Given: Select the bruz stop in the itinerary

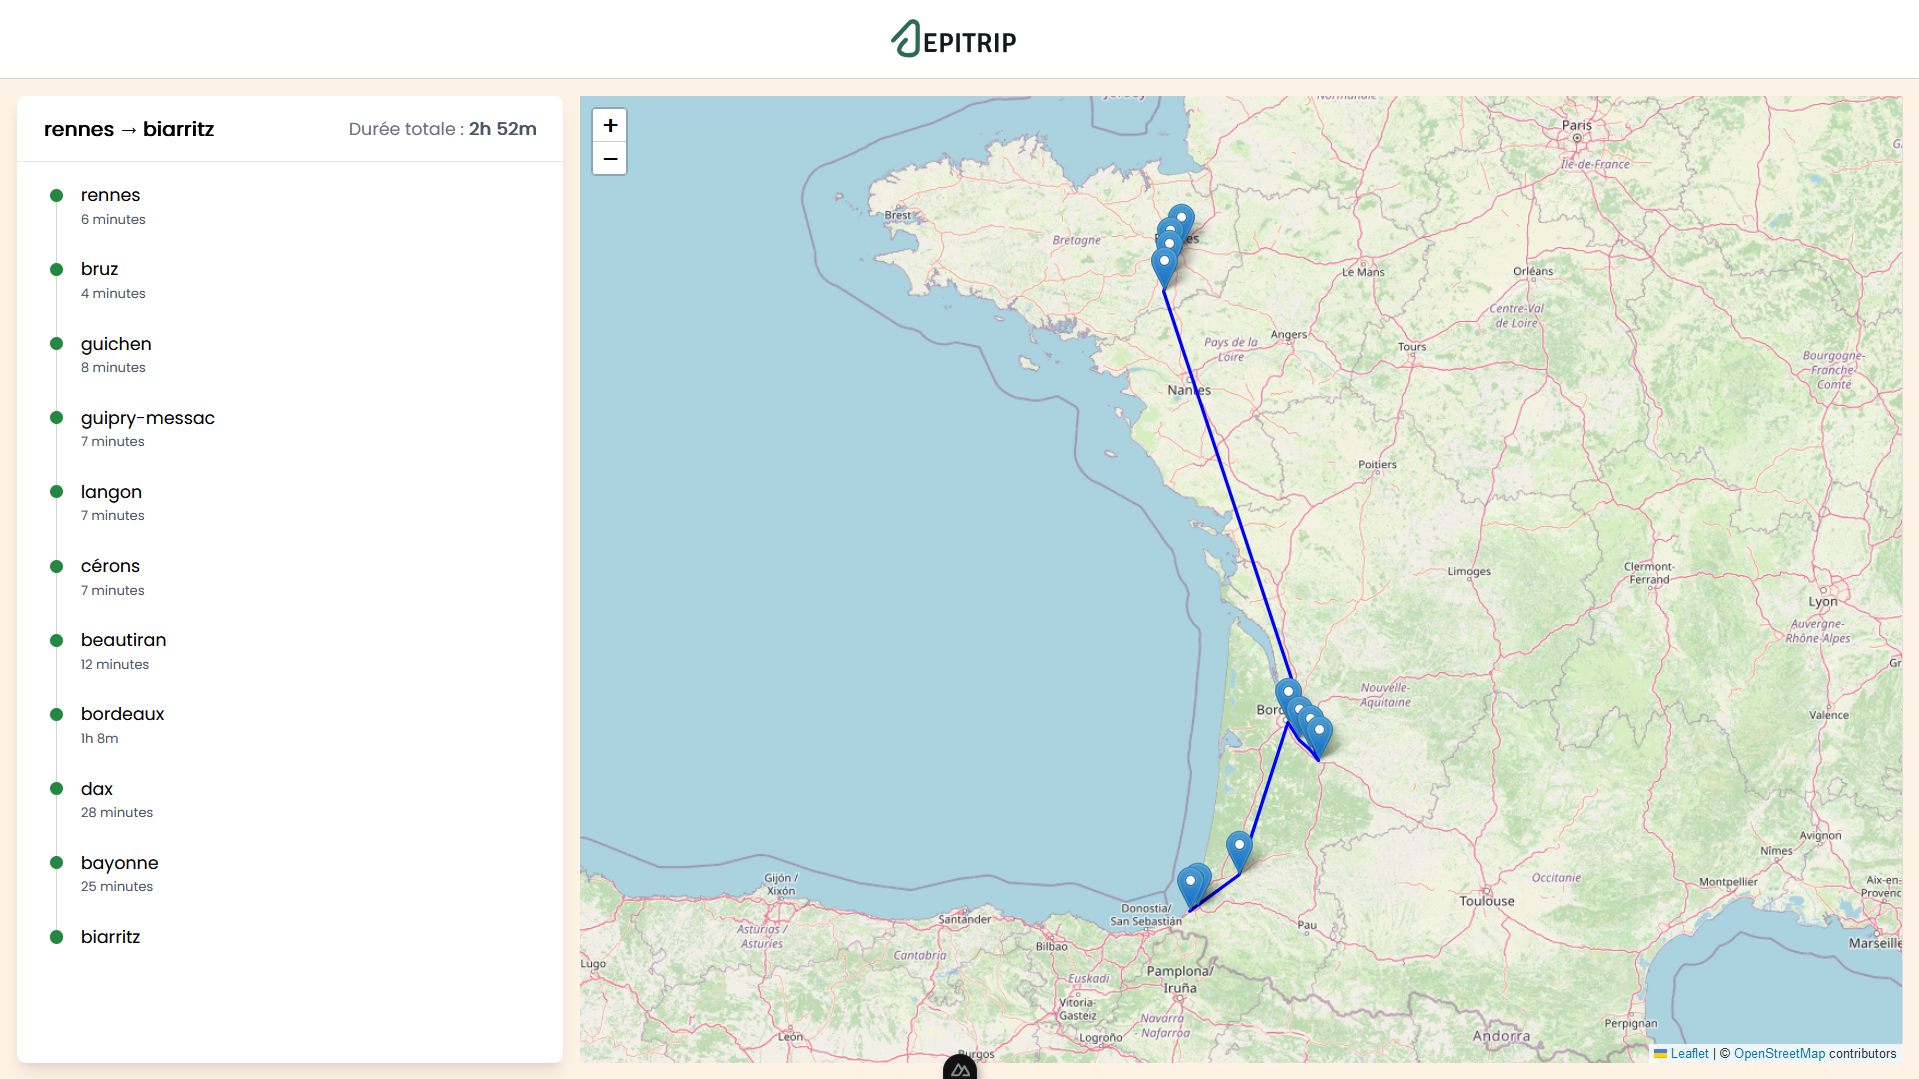Looking at the screenshot, I should click(99, 268).
